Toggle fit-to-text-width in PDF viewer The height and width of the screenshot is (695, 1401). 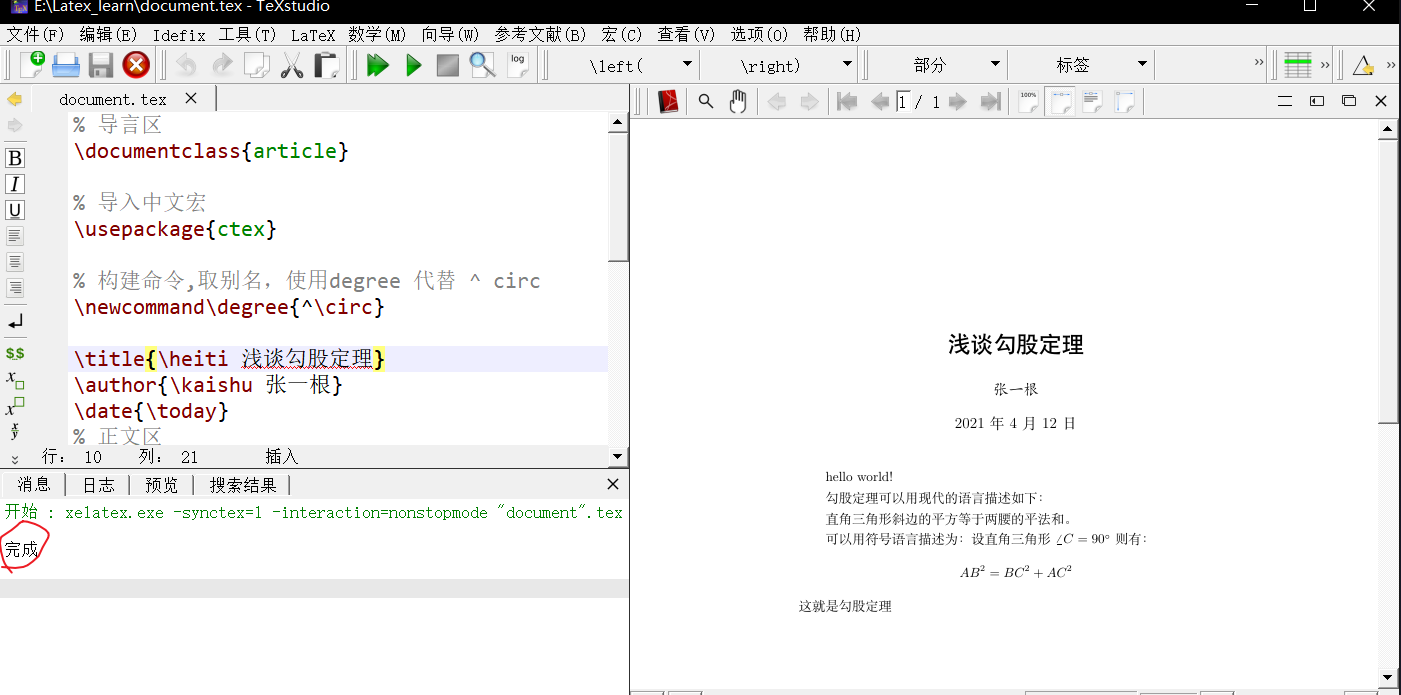click(1093, 101)
